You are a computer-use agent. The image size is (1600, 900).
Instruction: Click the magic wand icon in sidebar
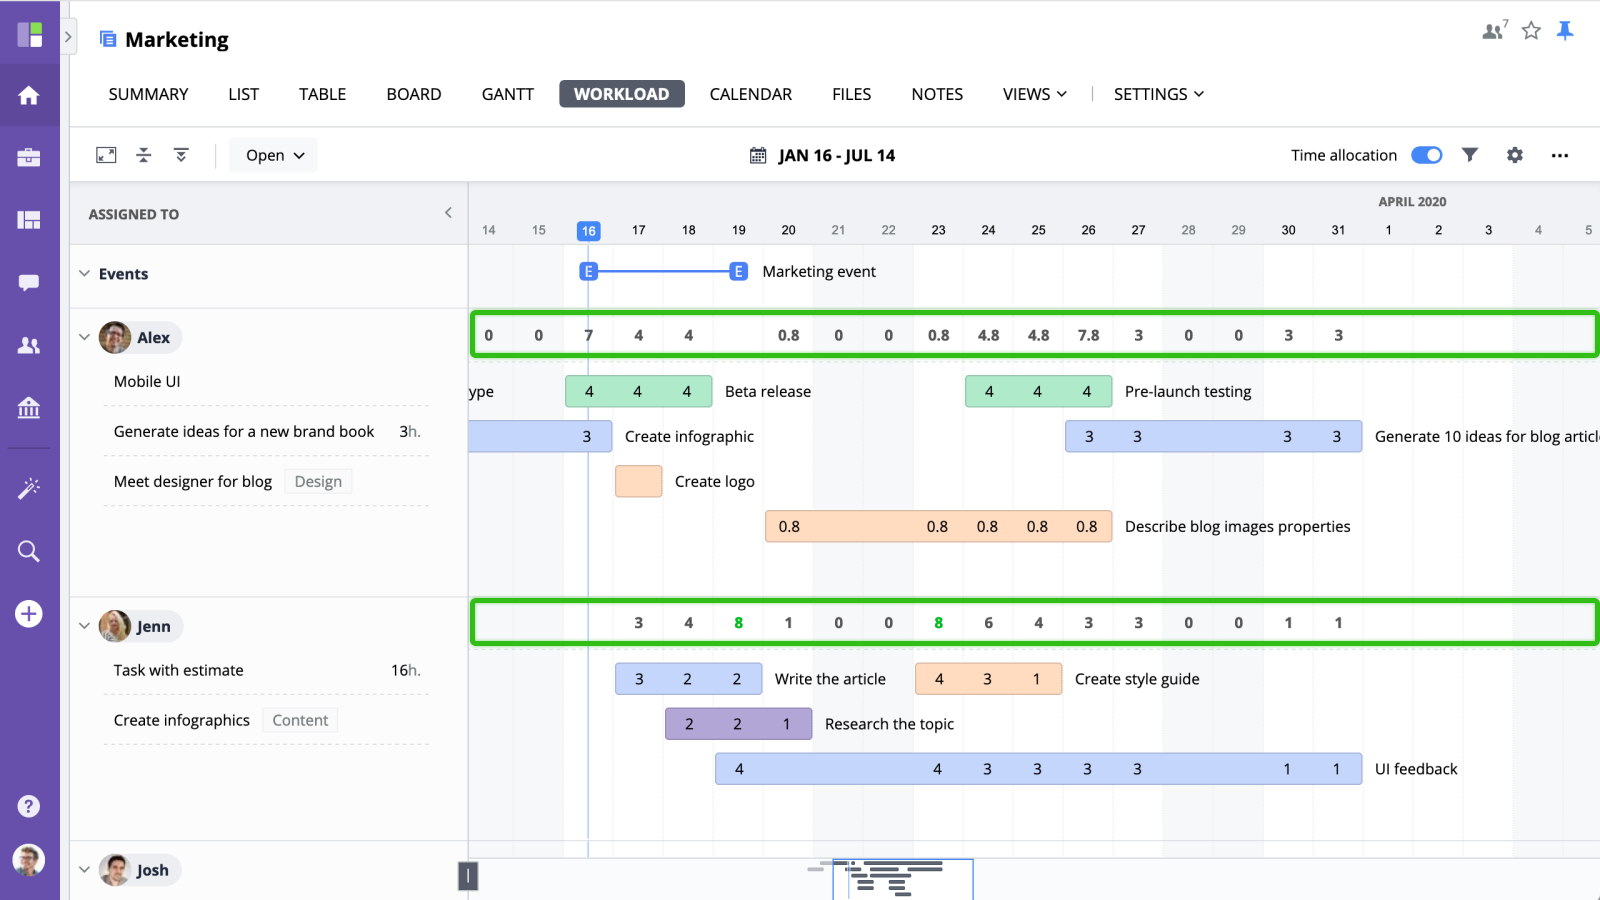(29, 488)
